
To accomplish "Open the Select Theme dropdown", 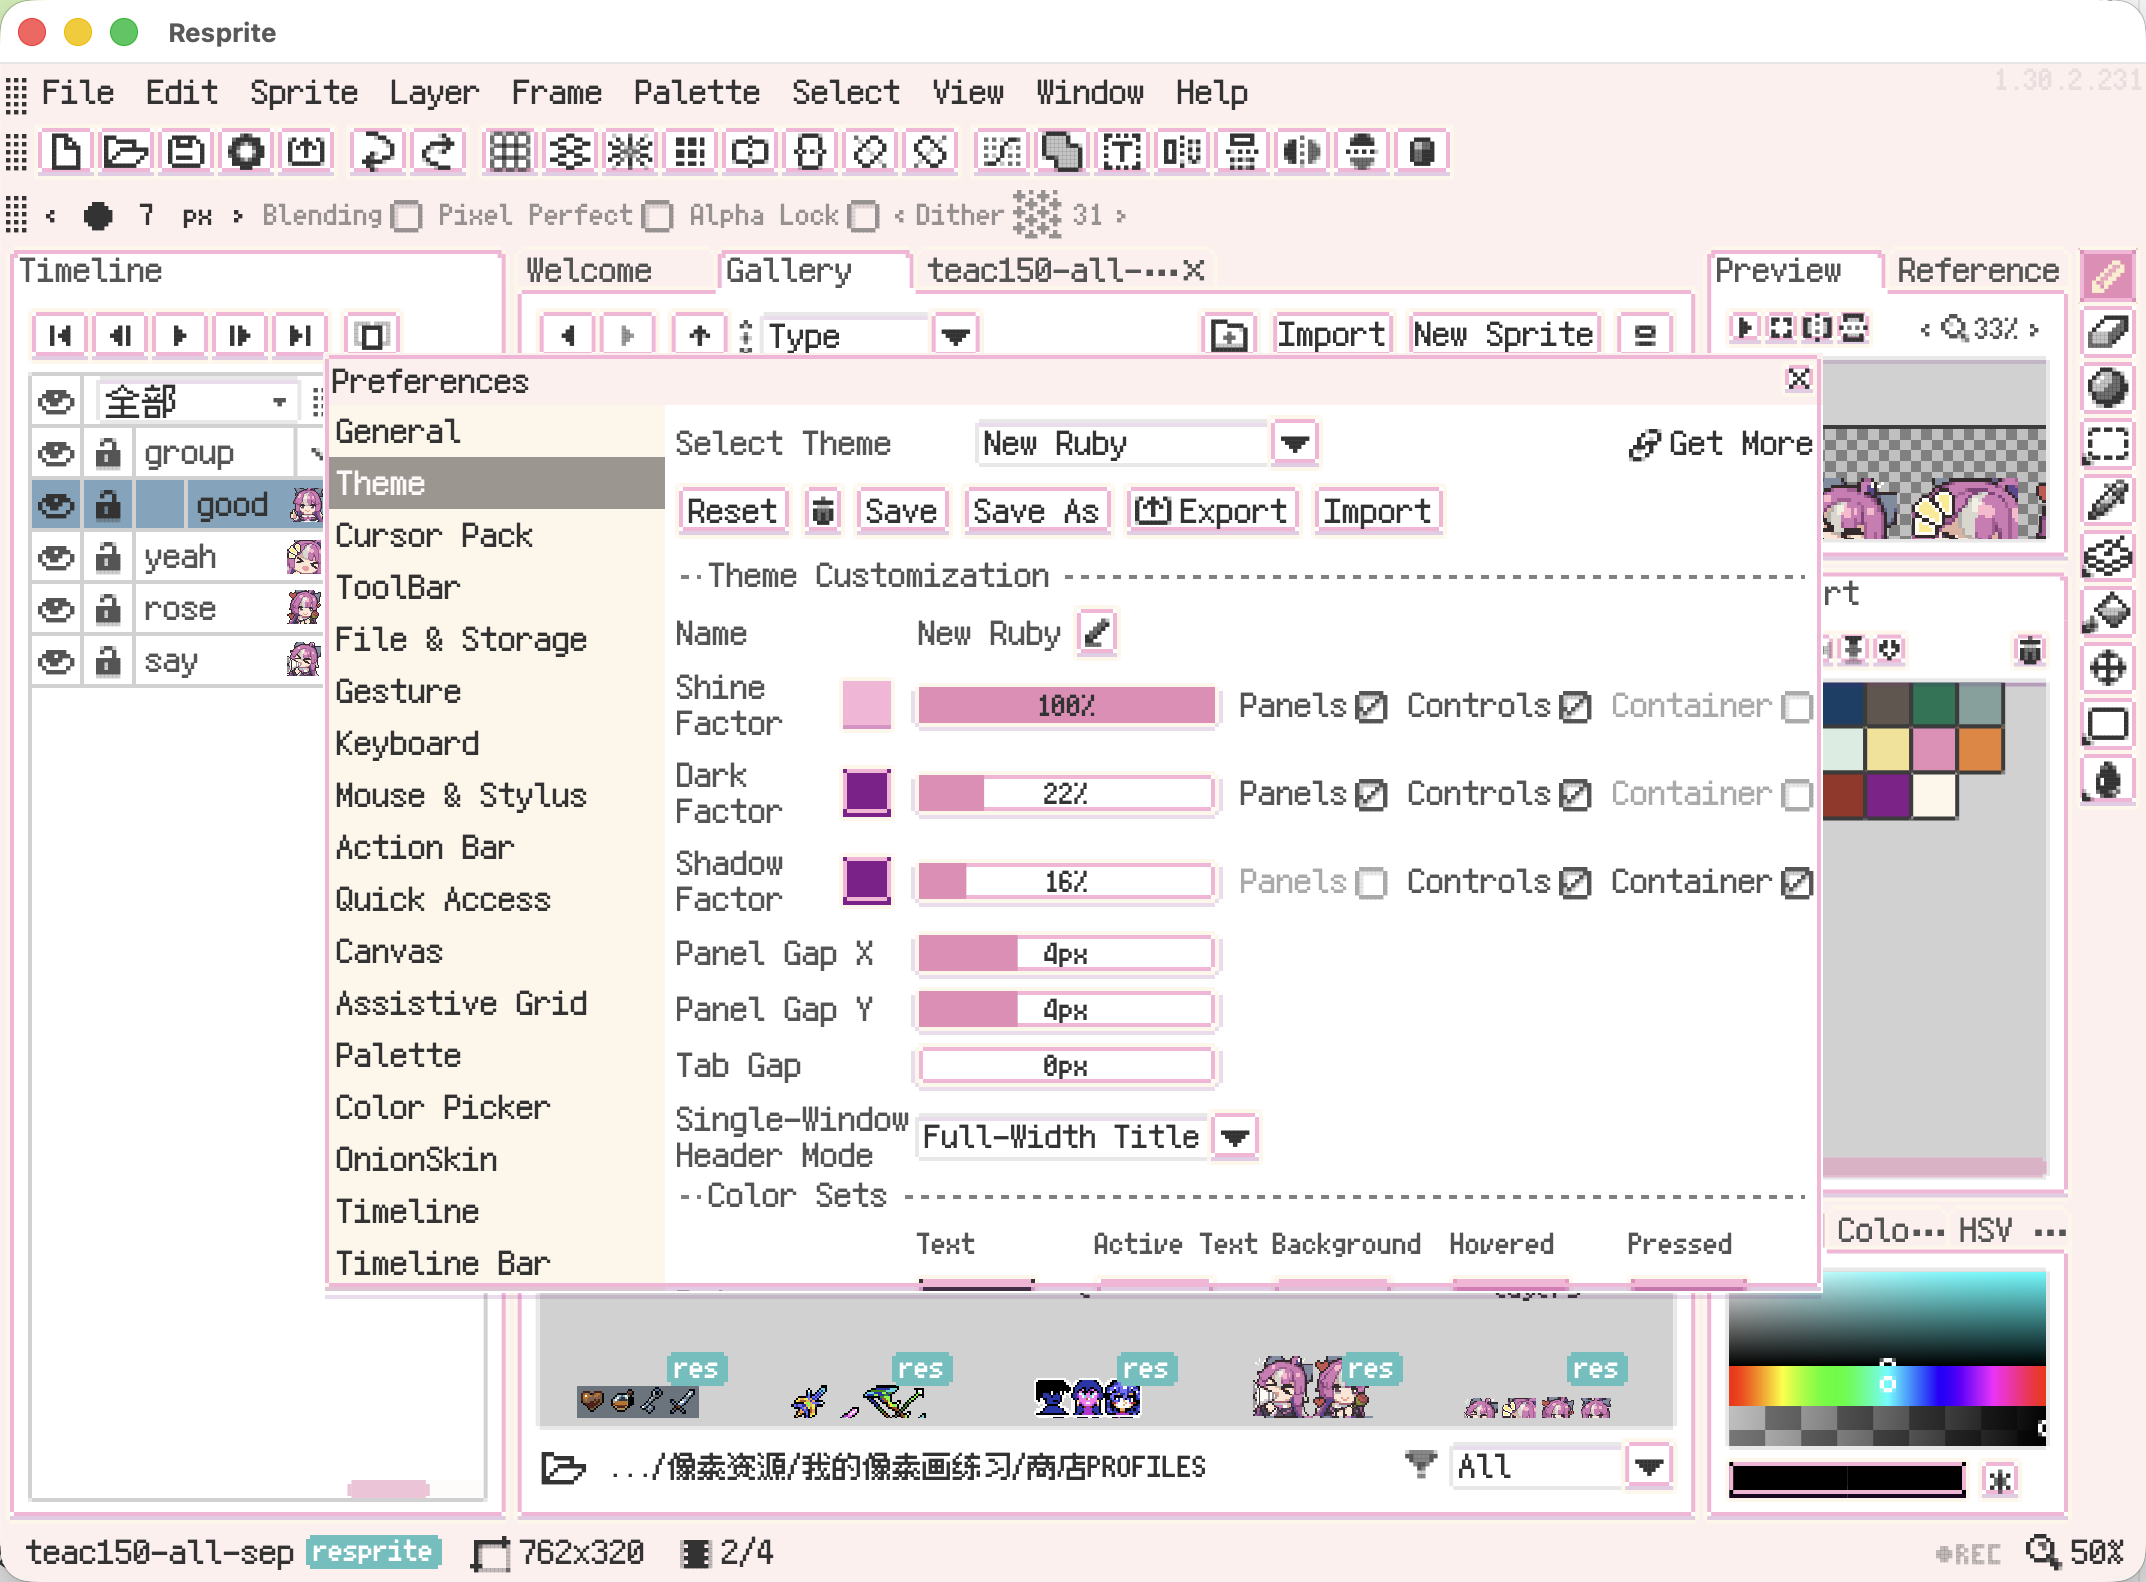I will click(x=1295, y=443).
